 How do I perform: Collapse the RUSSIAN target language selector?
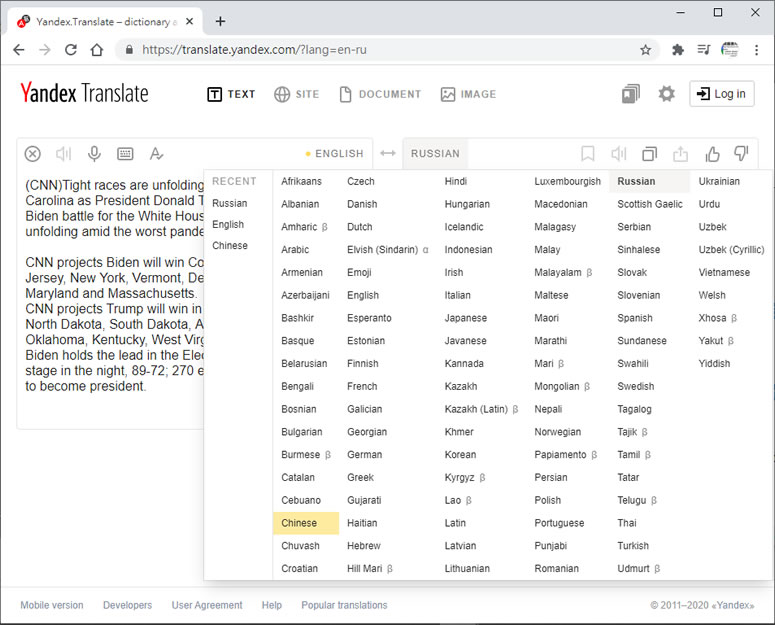point(435,154)
